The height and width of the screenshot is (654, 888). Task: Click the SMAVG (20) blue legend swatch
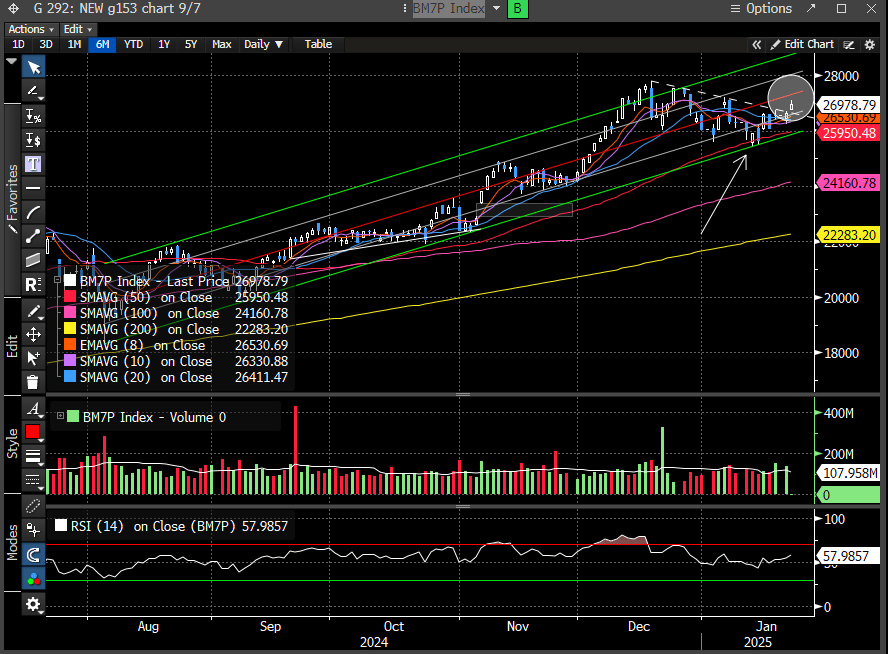coord(70,376)
